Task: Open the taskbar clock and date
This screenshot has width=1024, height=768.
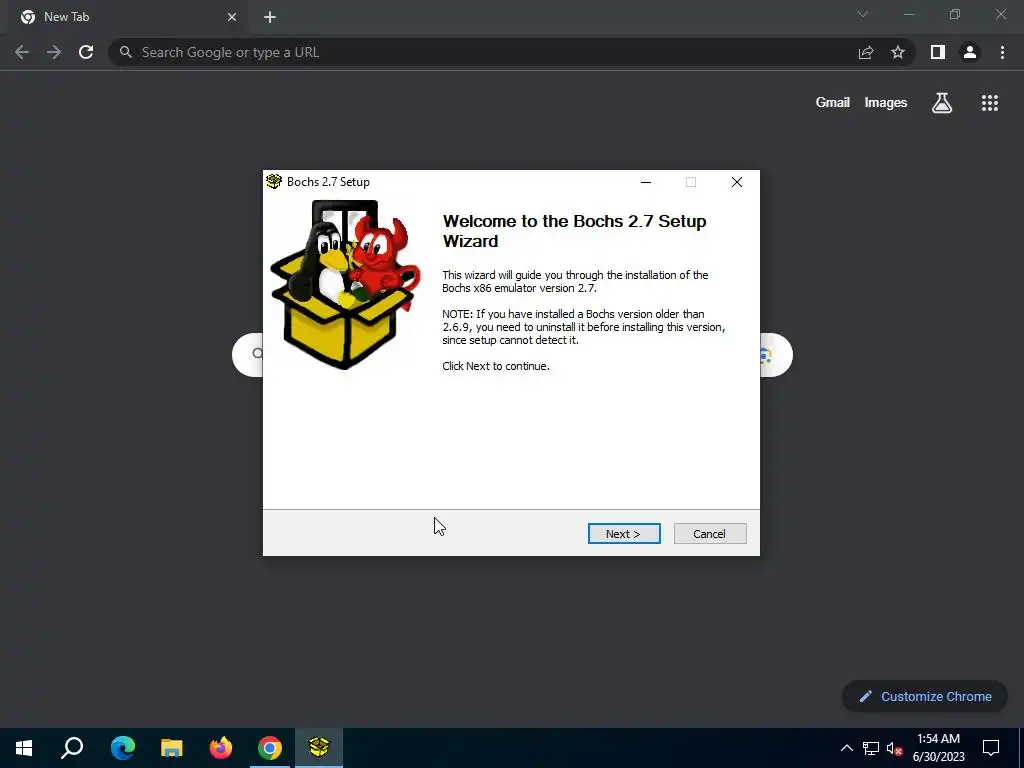Action: tap(938, 748)
